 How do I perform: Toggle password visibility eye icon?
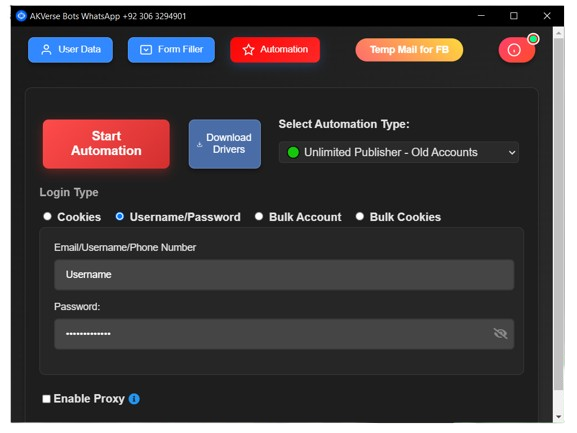point(500,334)
